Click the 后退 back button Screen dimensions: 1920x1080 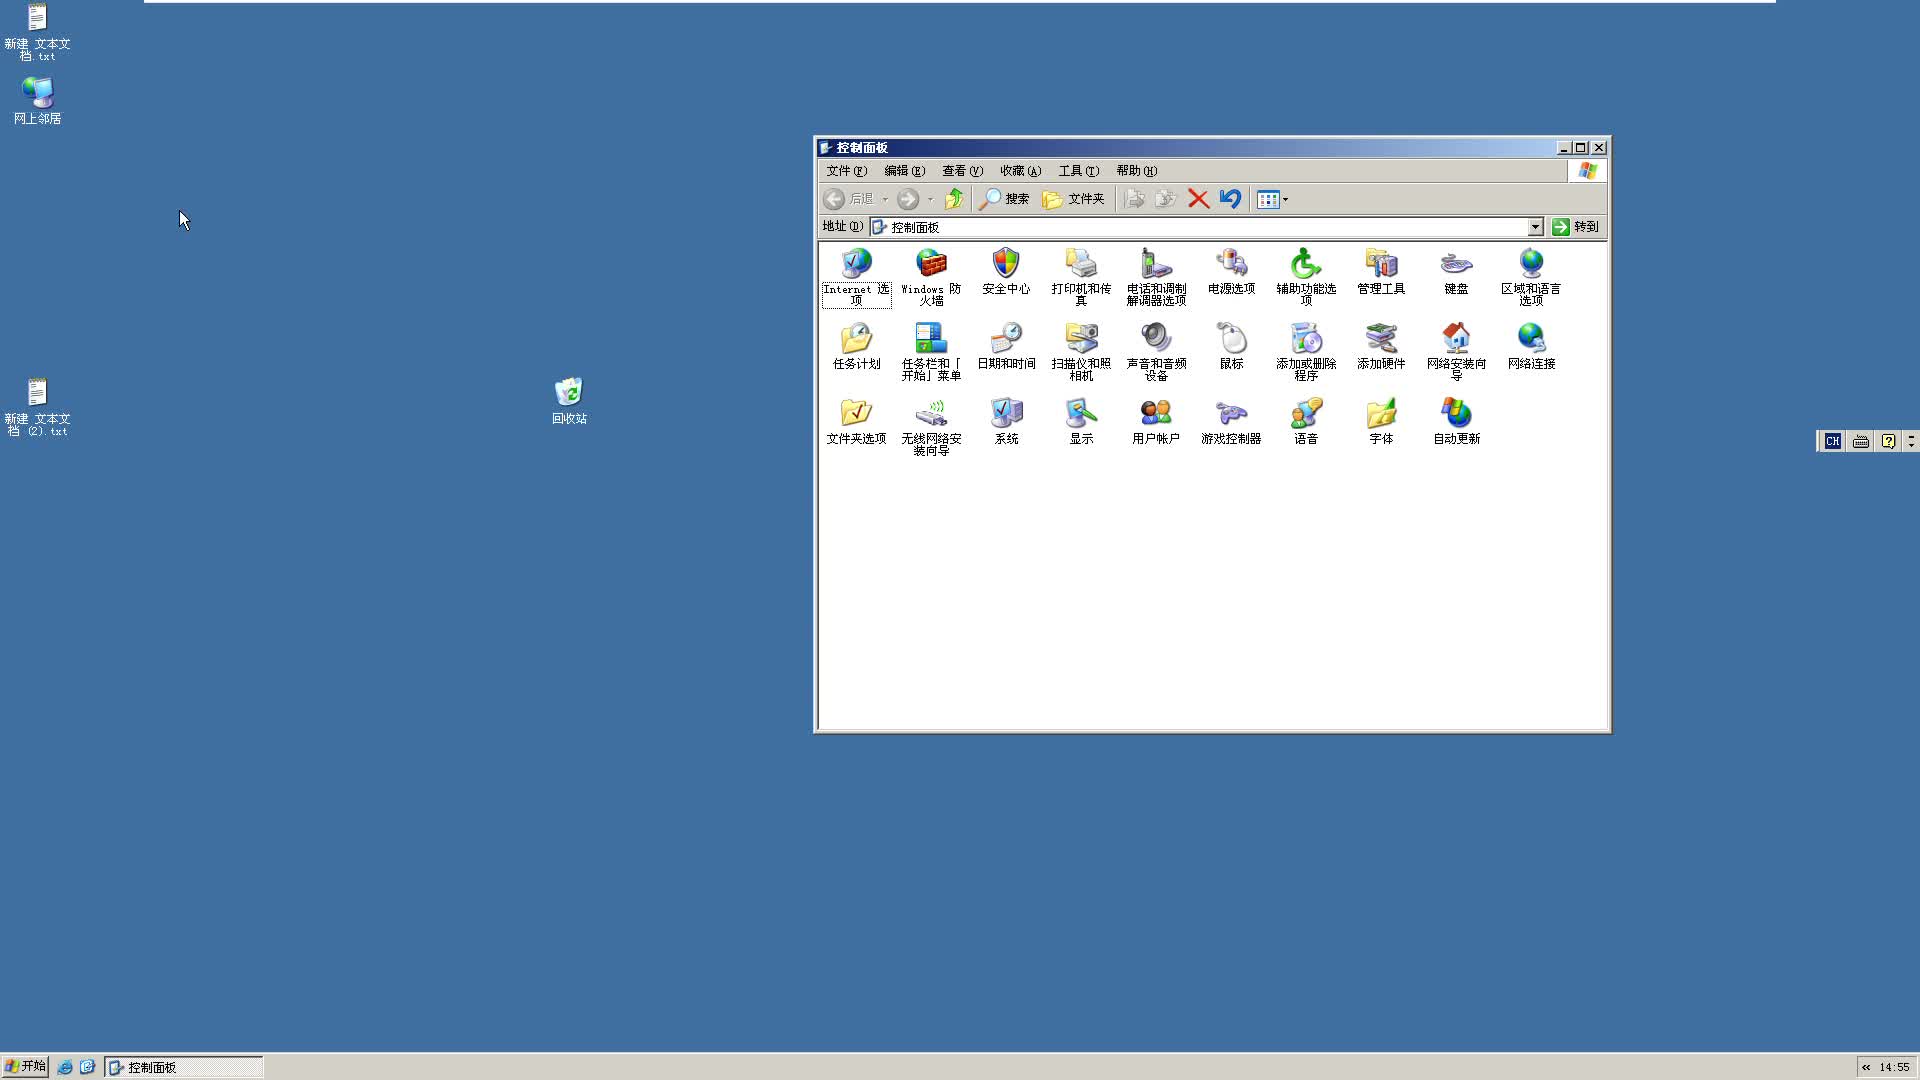[x=848, y=199]
